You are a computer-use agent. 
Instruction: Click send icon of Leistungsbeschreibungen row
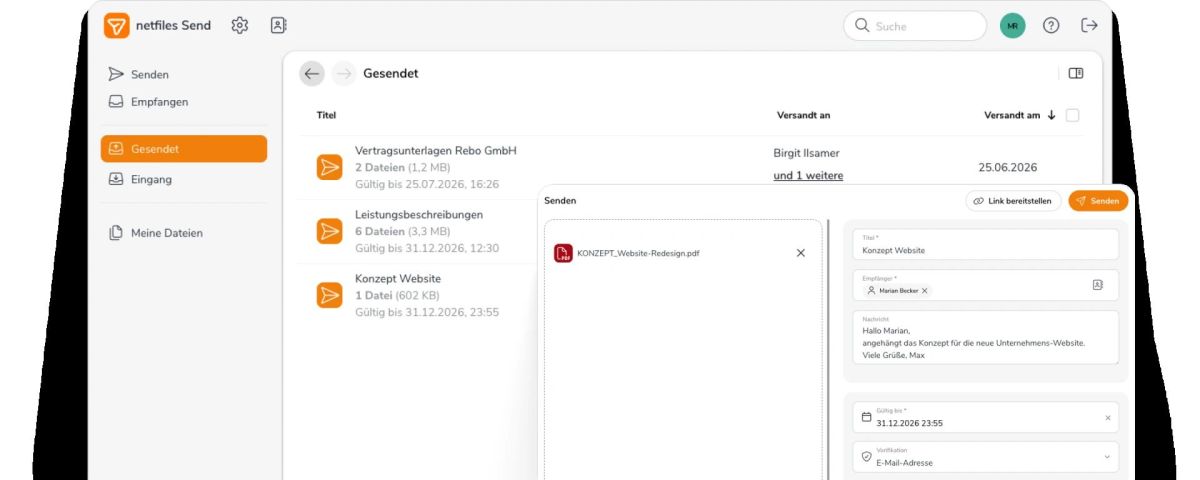(x=329, y=231)
